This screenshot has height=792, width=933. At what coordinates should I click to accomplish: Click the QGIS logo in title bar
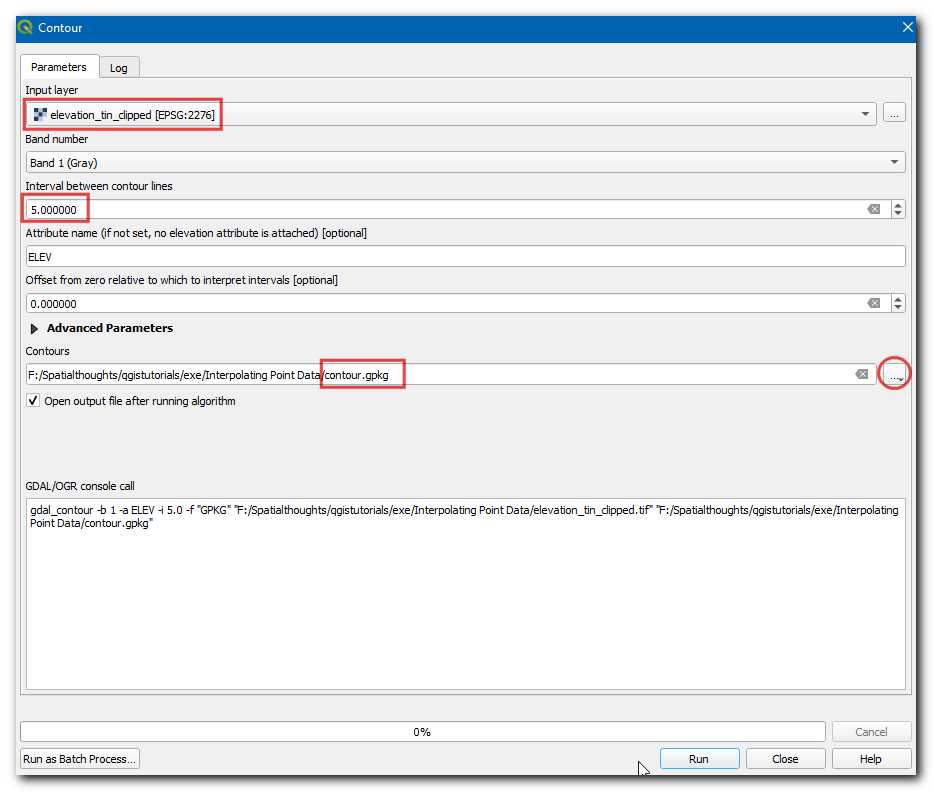click(25, 28)
